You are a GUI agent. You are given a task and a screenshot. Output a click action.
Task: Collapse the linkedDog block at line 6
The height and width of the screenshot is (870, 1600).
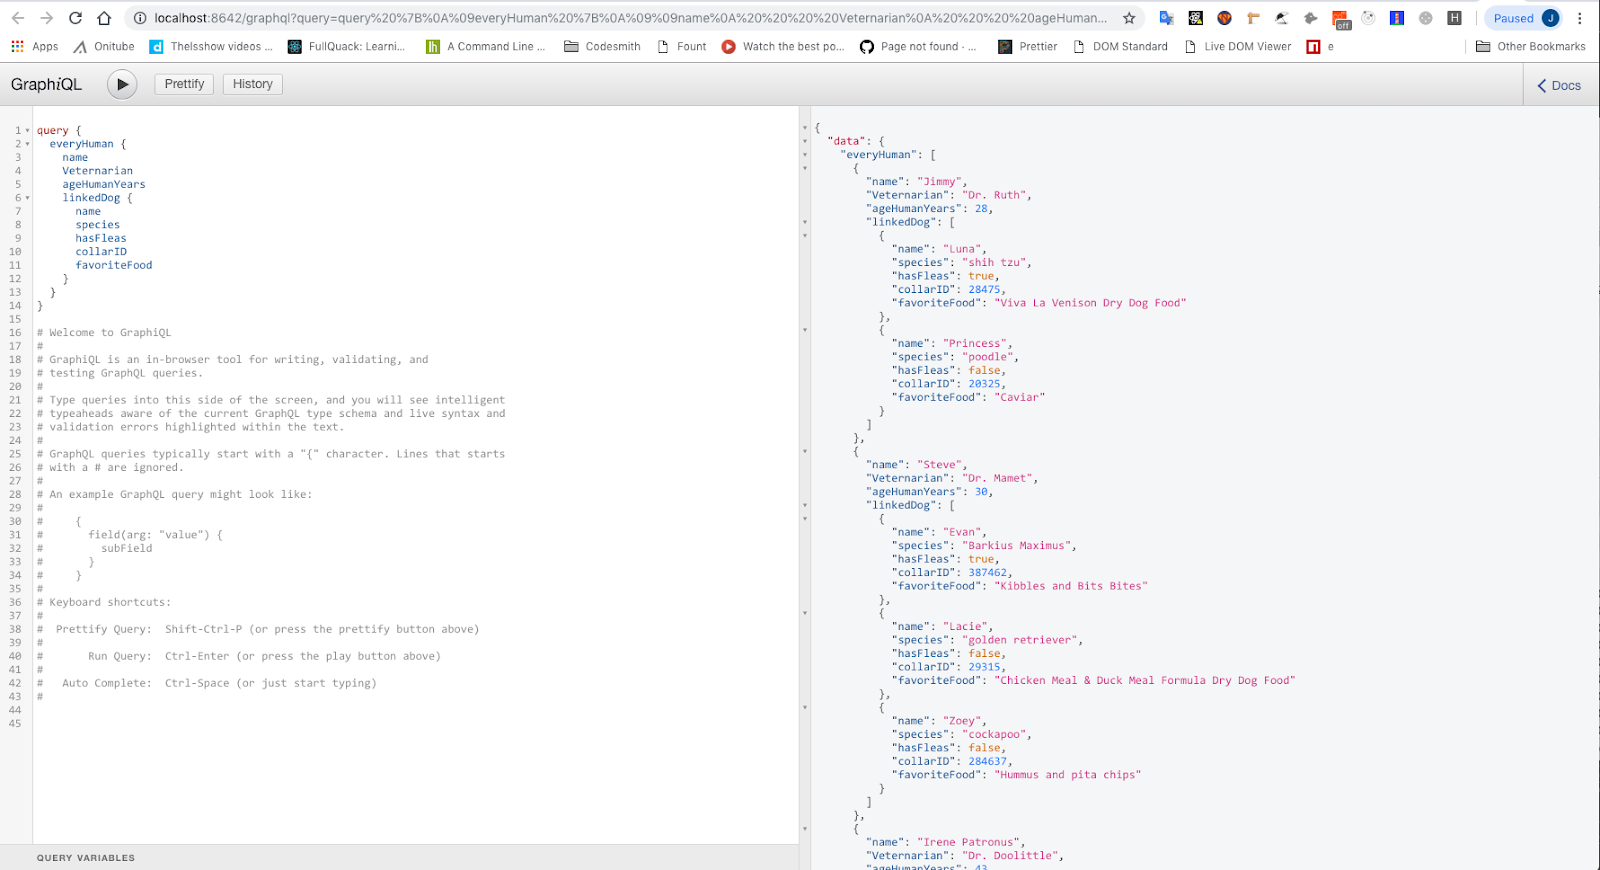(28, 198)
